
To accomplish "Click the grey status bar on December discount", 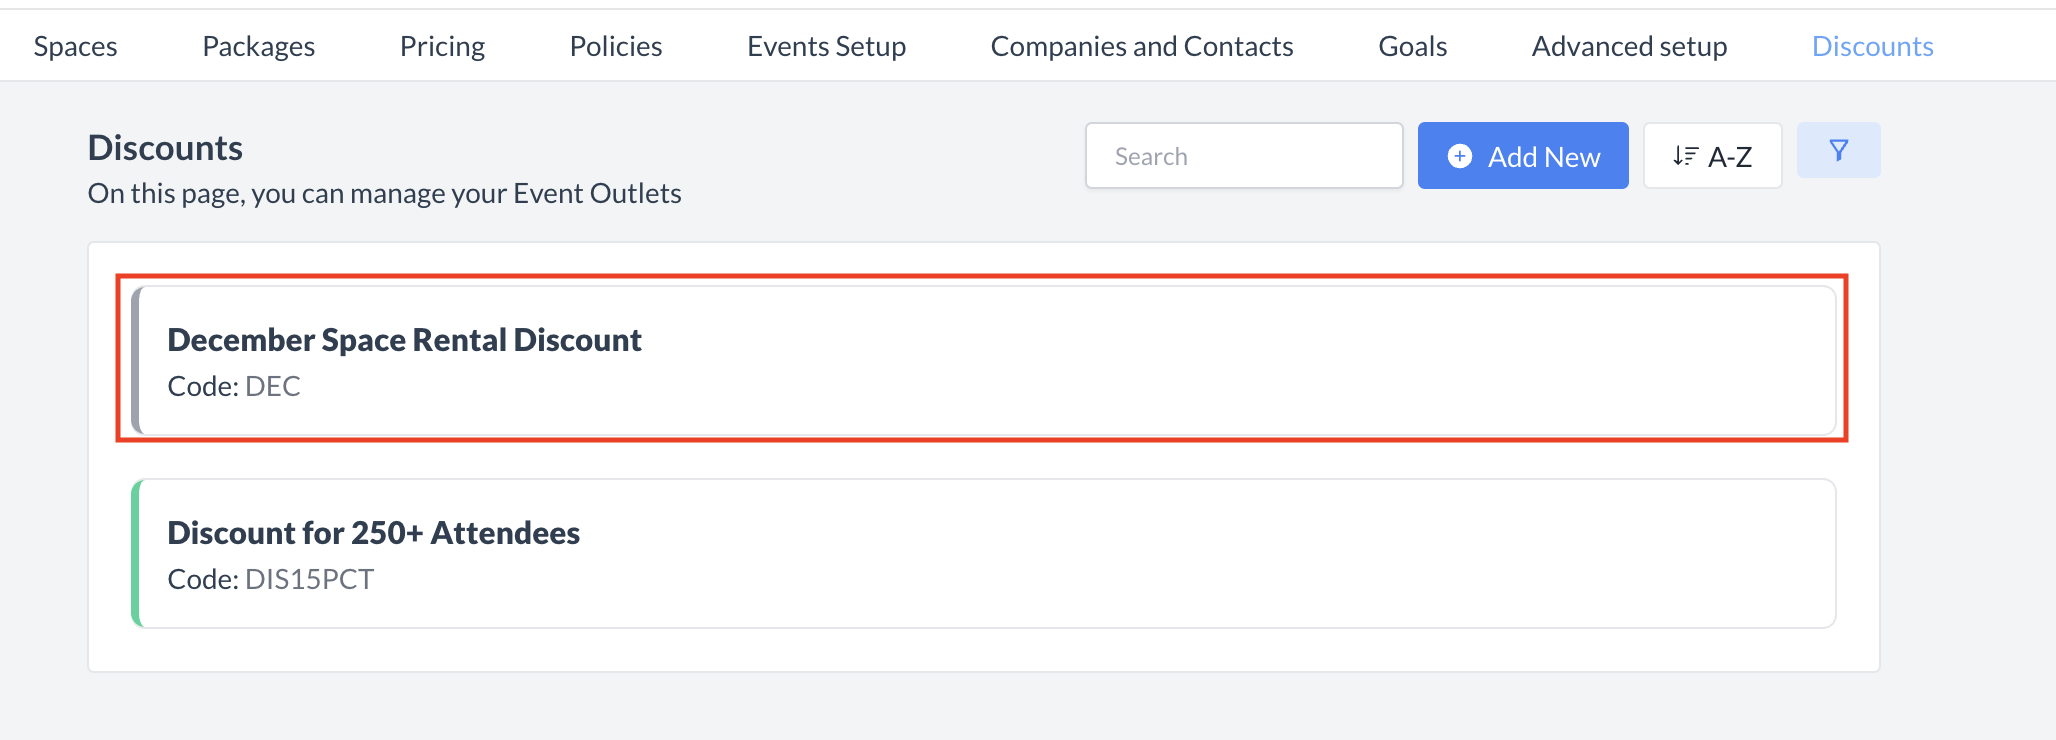I will (x=136, y=360).
